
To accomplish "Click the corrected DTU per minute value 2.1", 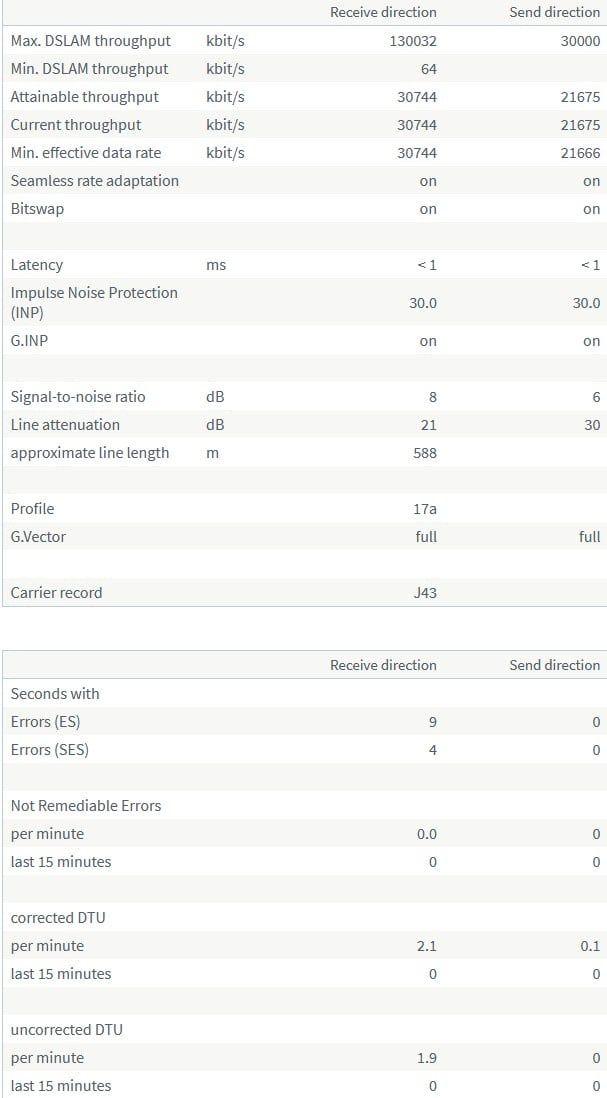I will (x=426, y=947).
